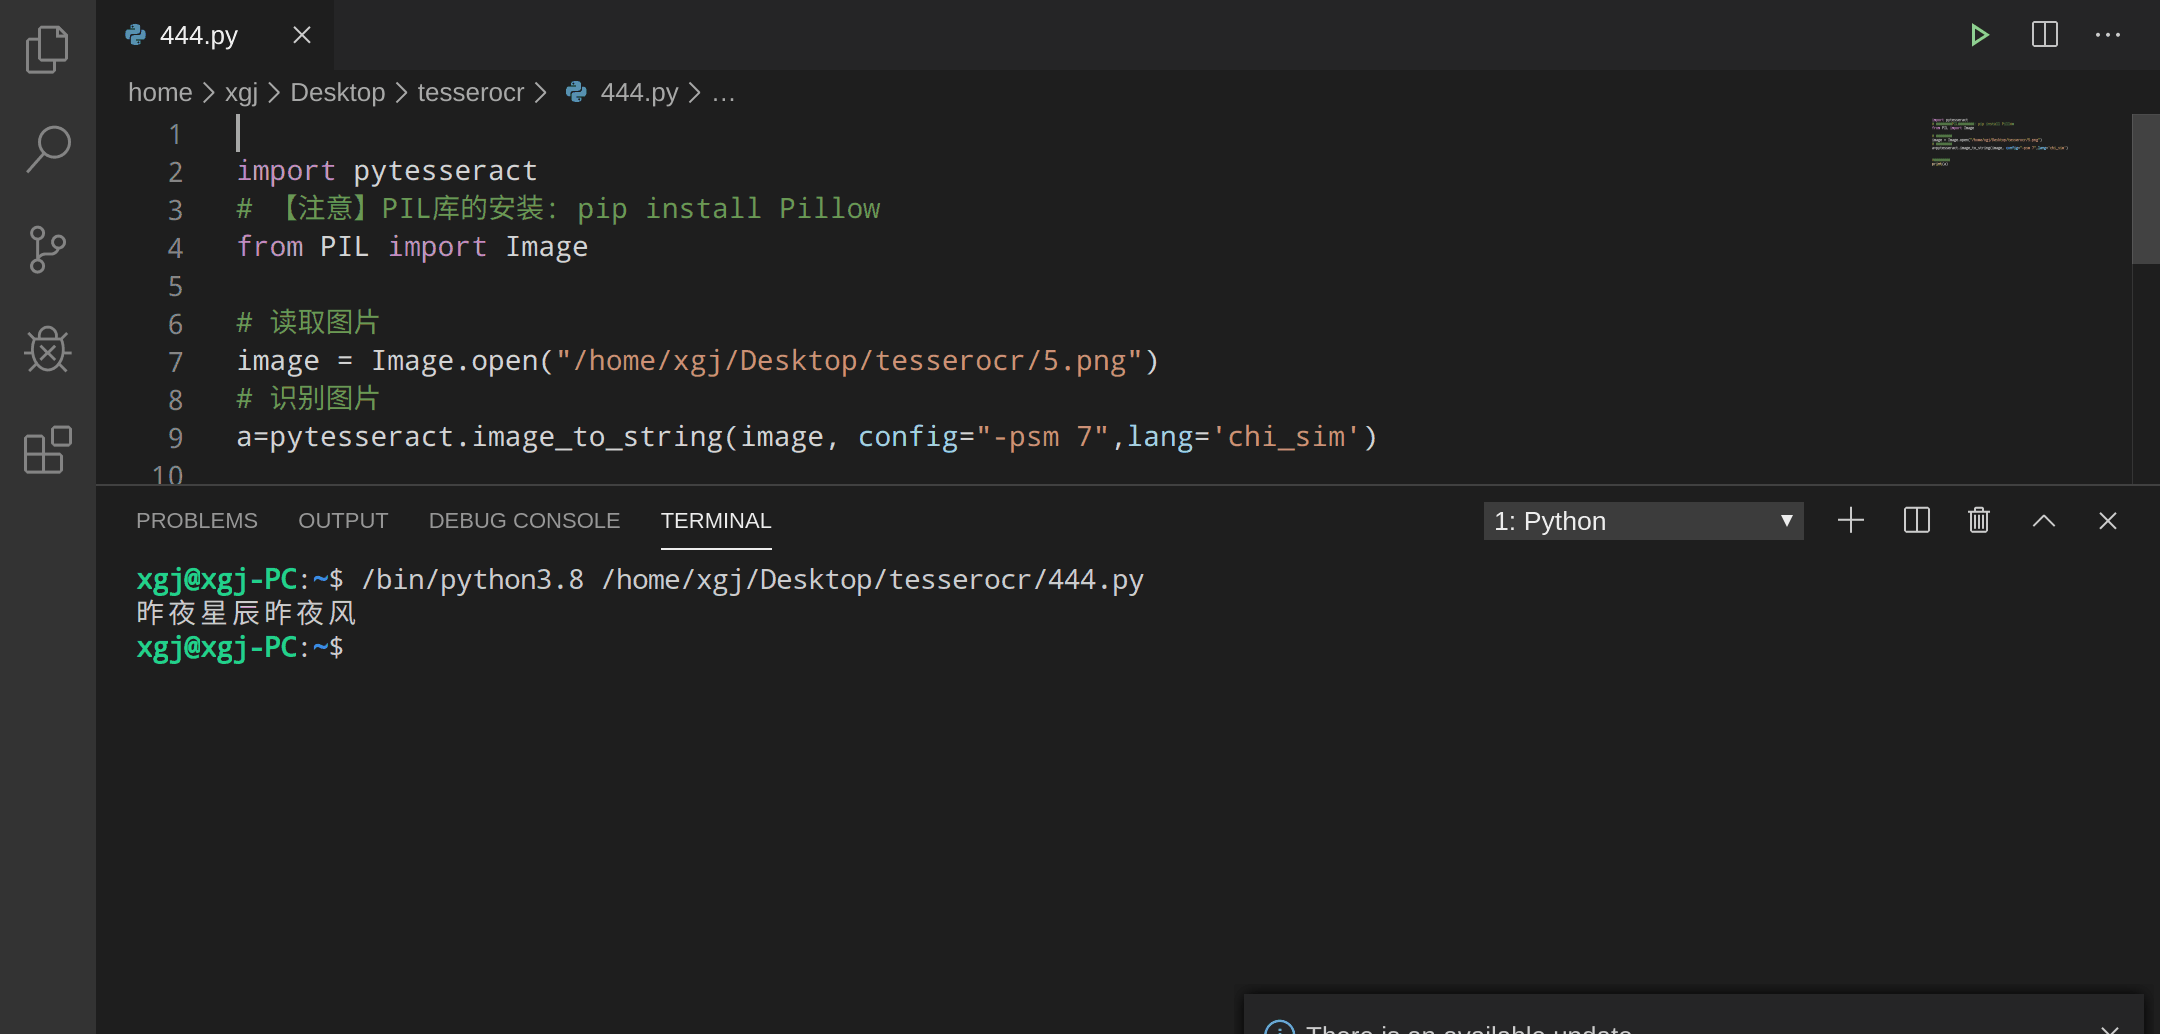The height and width of the screenshot is (1034, 2160).
Task: Click line number 7 in the gutter
Action: click(x=175, y=362)
